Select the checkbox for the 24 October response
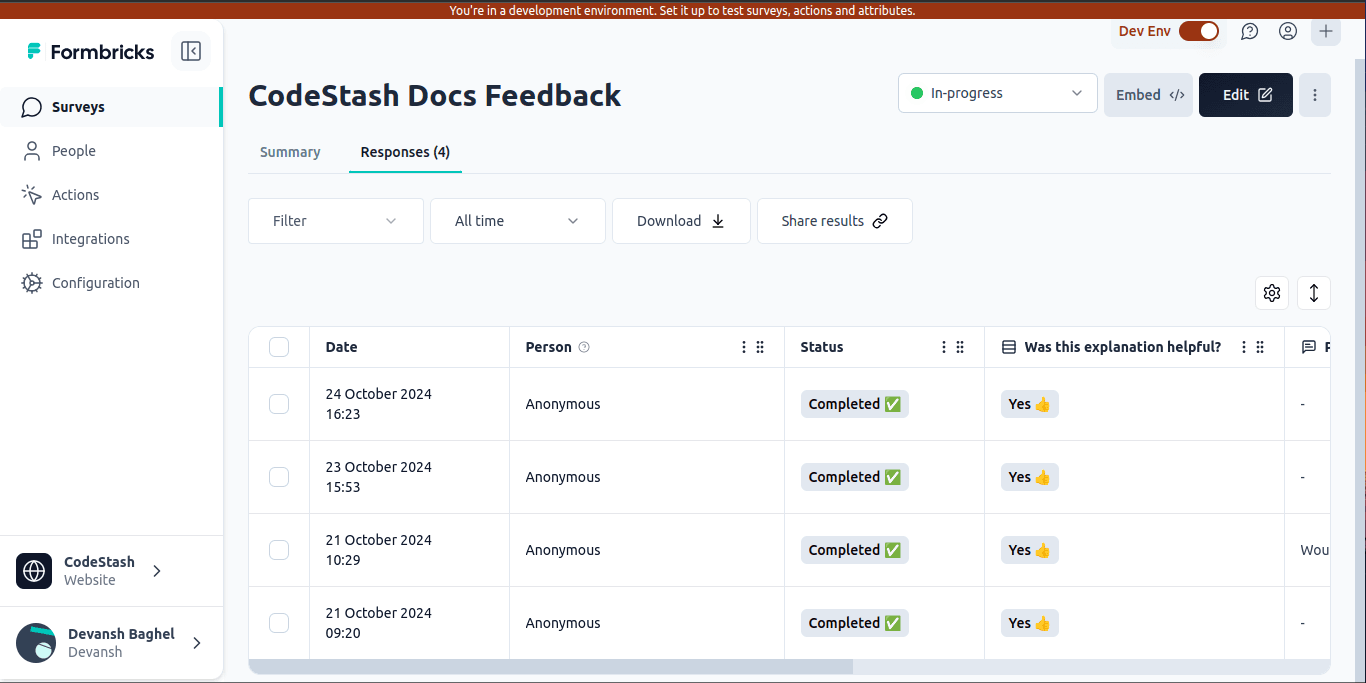 (278, 404)
